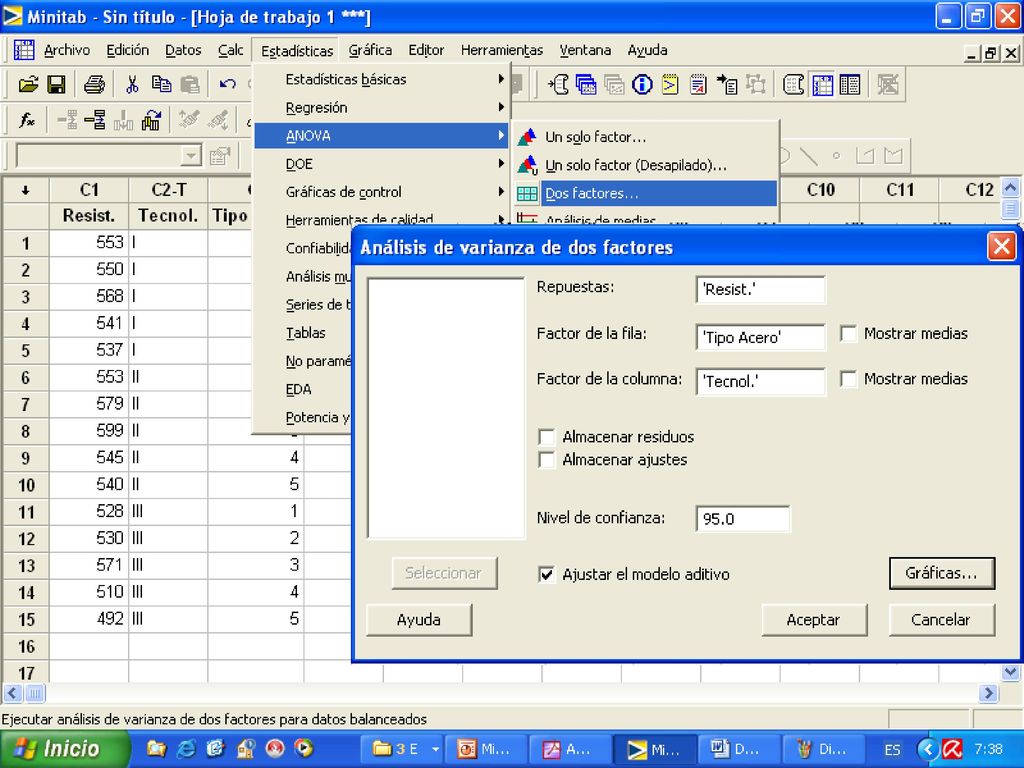
Task: Click the Repuestas input field
Action: (760, 290)
